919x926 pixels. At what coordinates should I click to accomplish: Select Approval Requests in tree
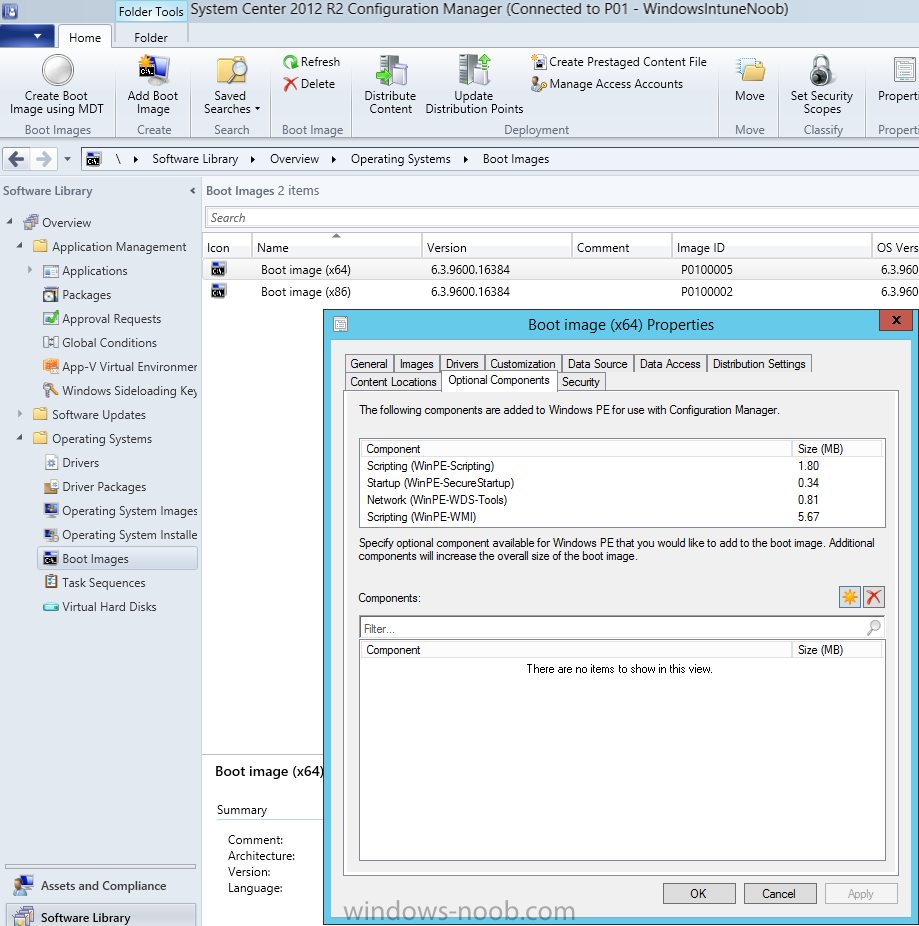(111, 319)
